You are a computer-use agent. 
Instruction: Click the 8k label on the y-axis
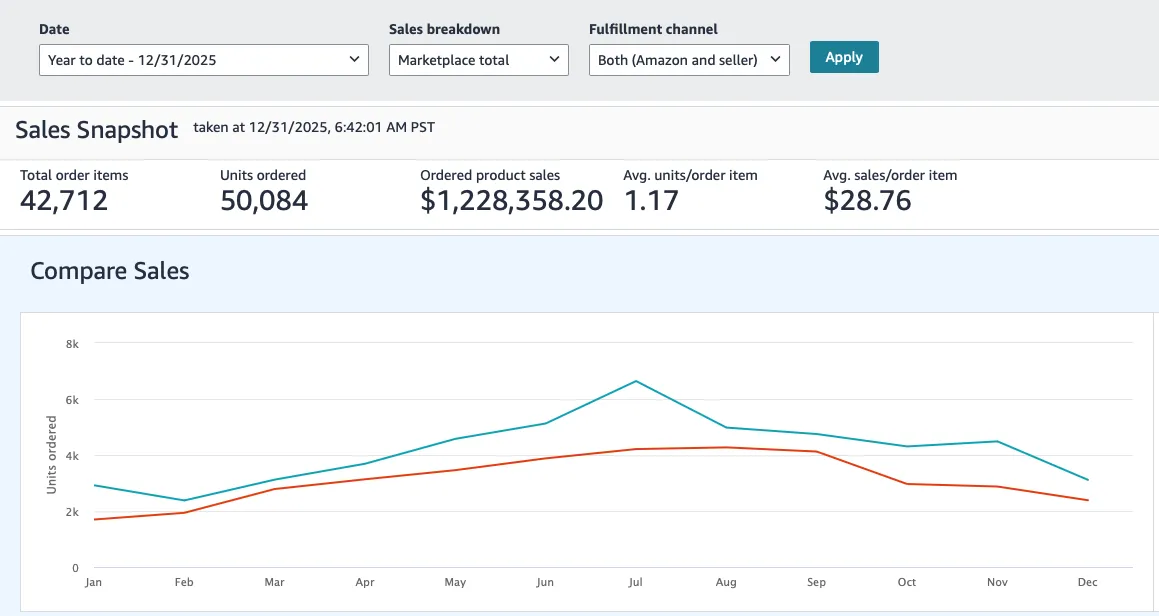tap(72, 343)
